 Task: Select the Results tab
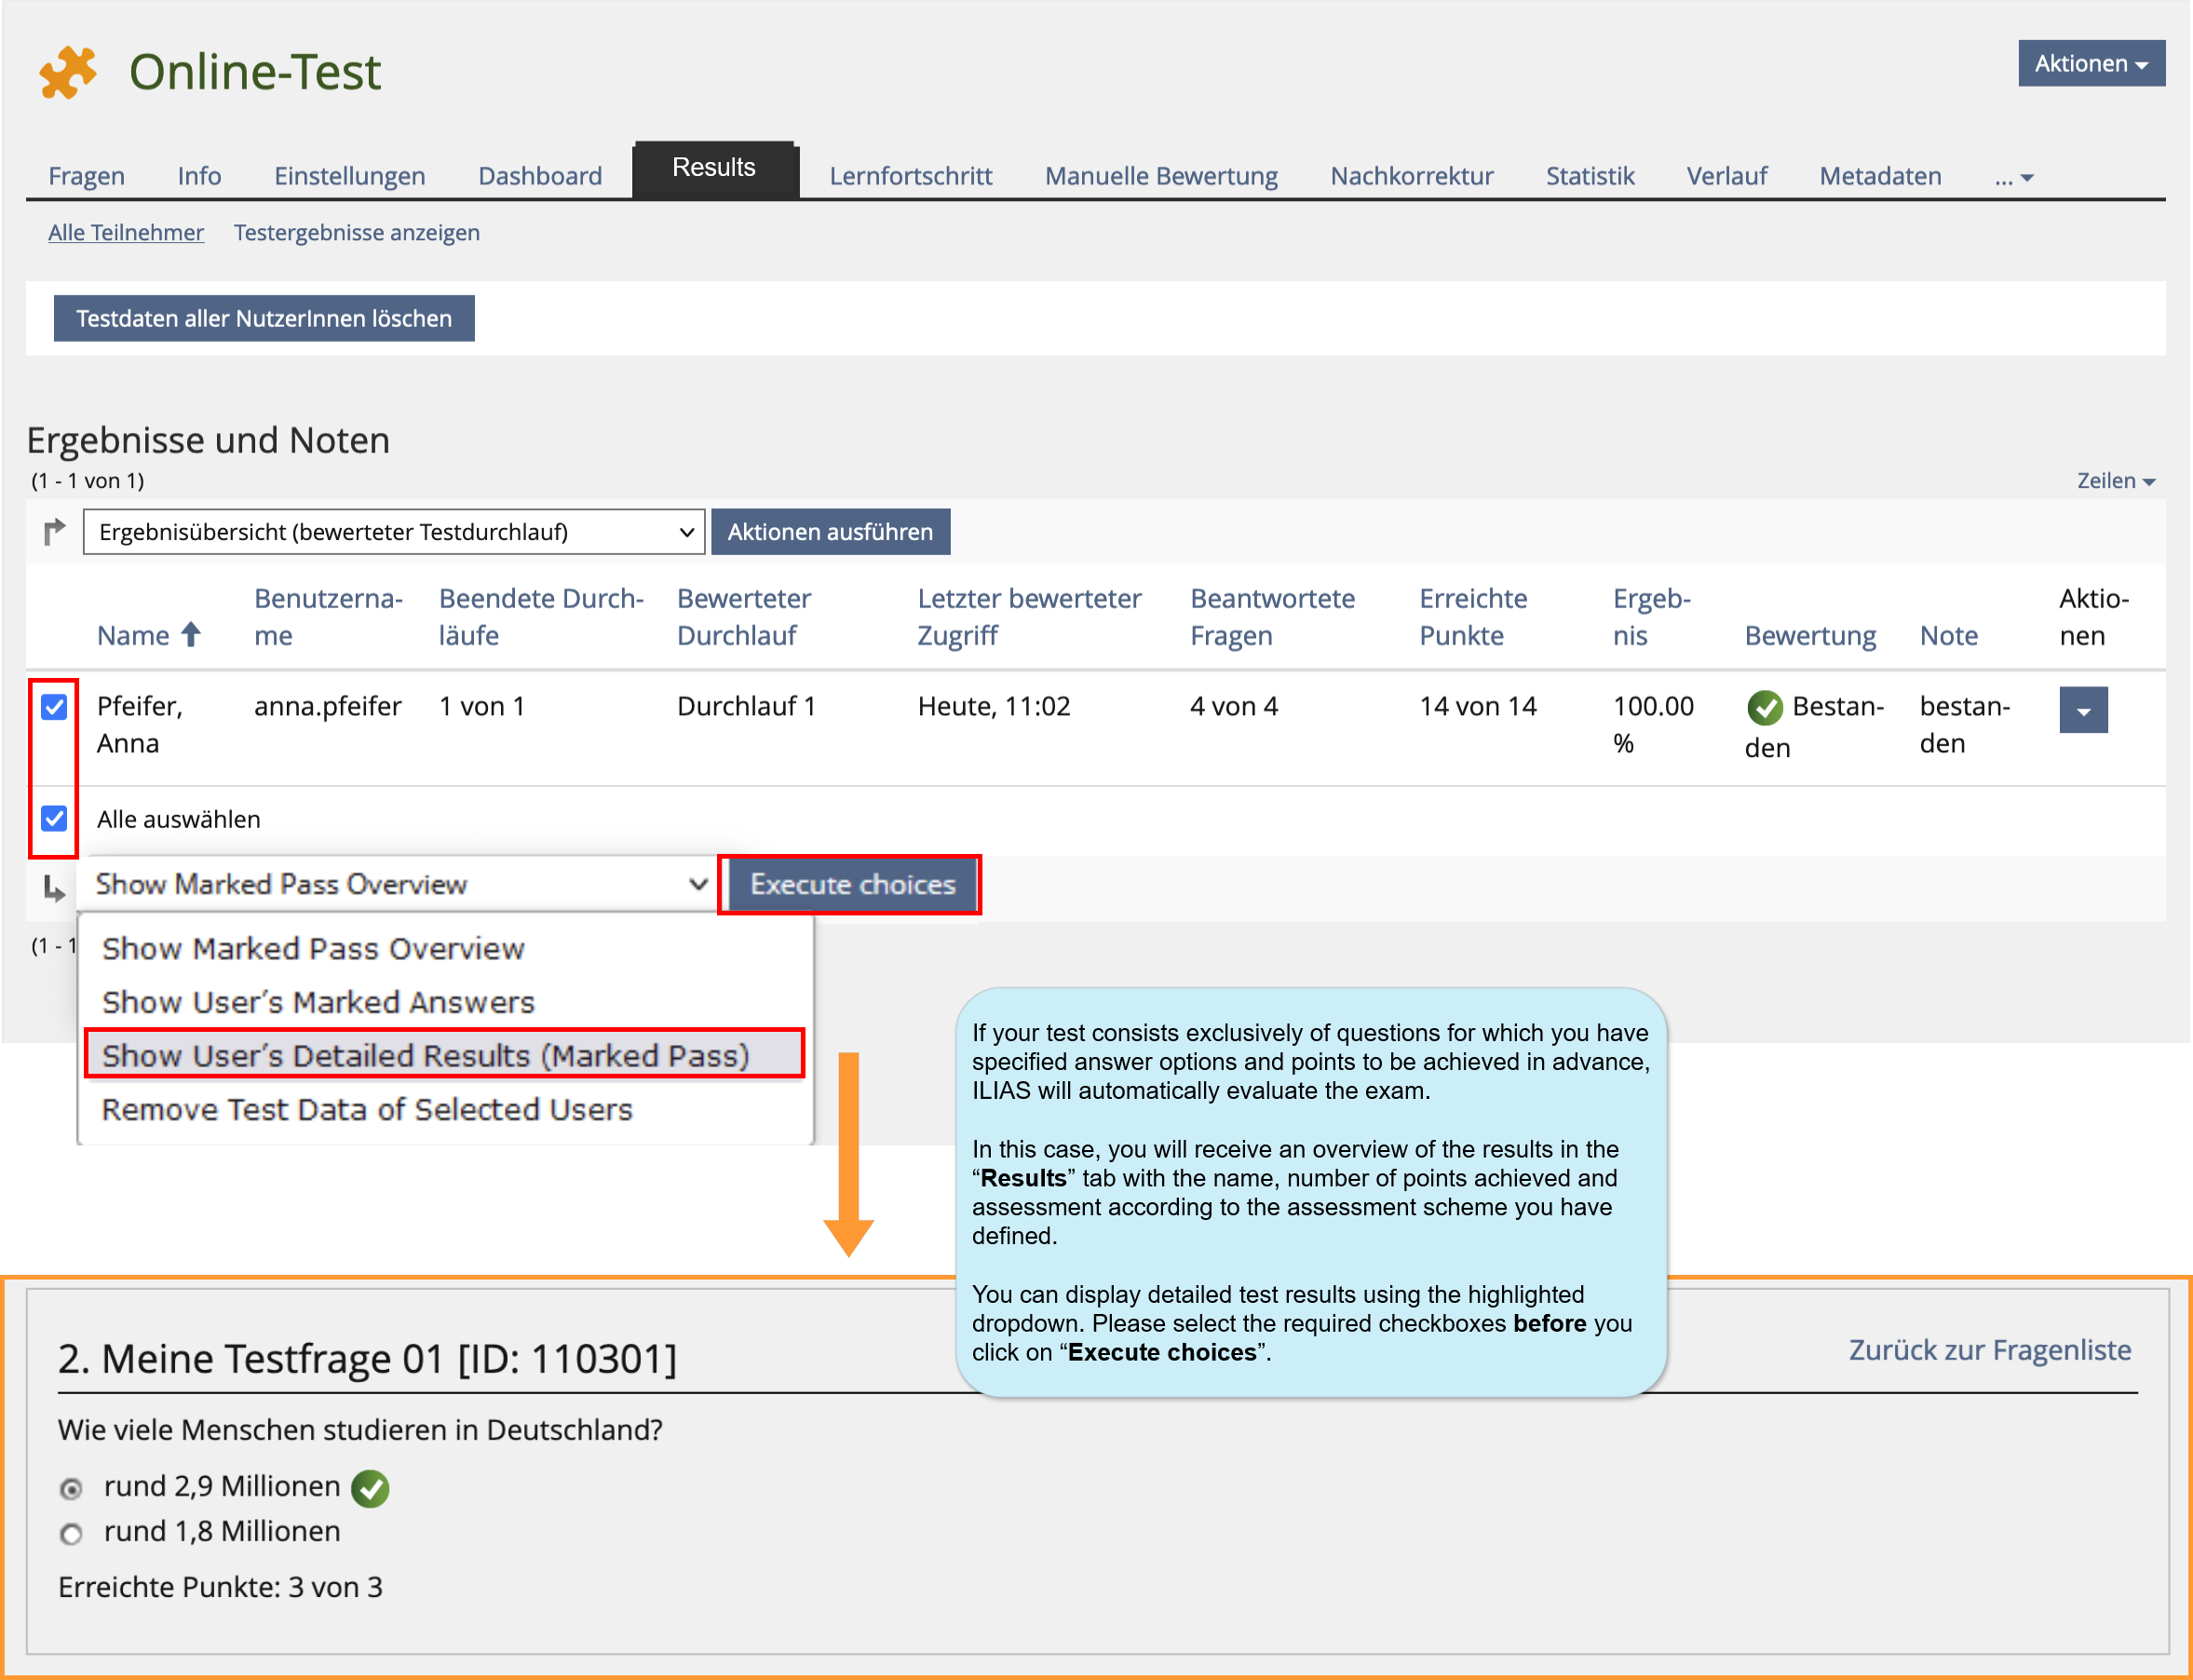click(715, 170)
